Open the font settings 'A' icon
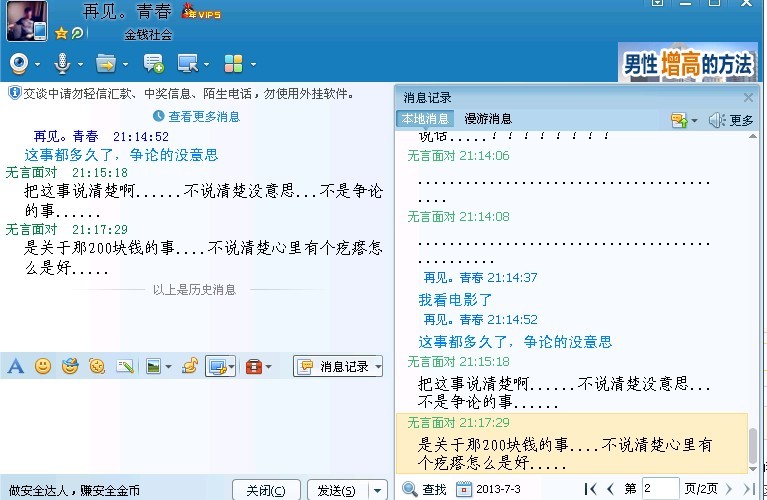The height and width of the screenshot is (500, 767). tap(15, 367)
